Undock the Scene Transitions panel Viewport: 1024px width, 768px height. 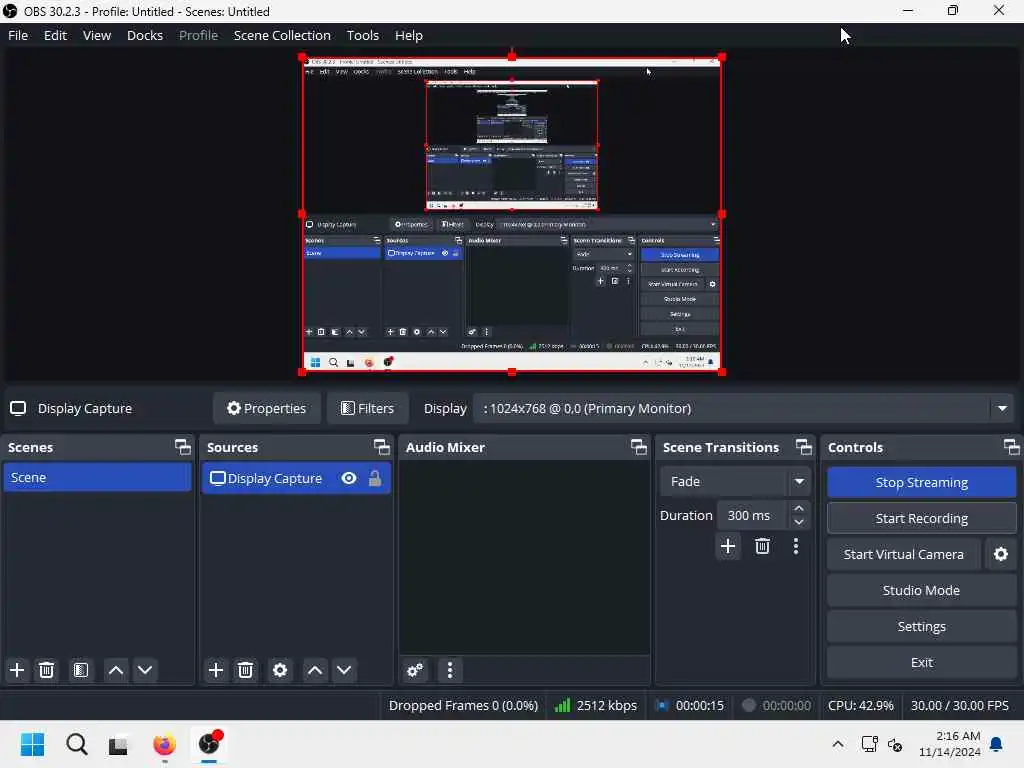pos(804,447)
